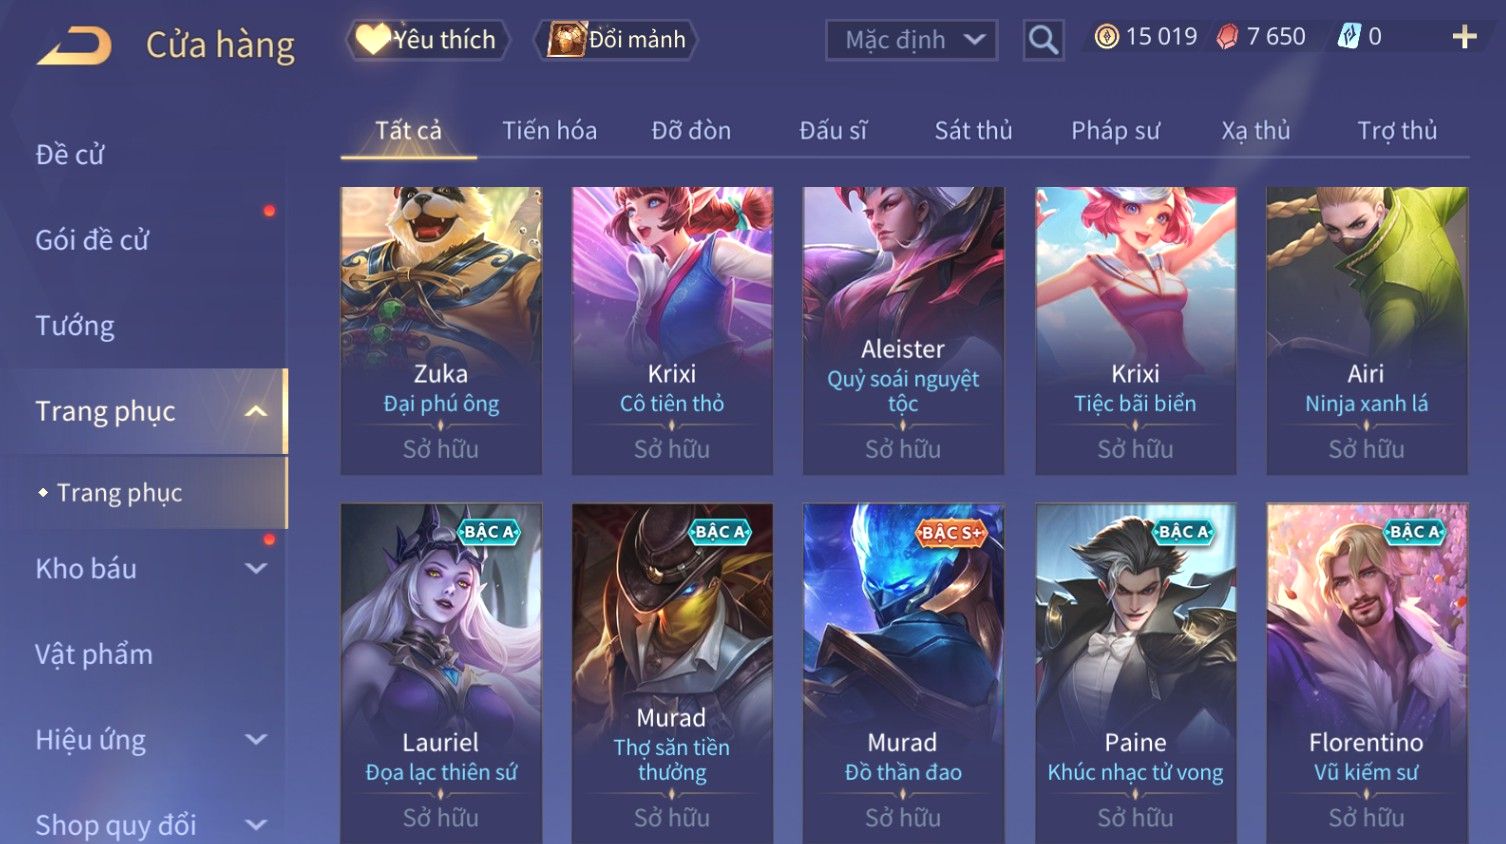Click the gold coin balance icon
This screenshot has width=1506, height=844.
pos(1106,37)
